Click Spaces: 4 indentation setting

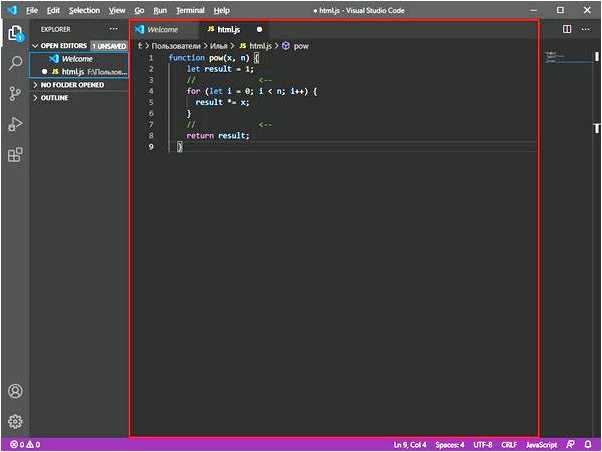tap(450, 444)
